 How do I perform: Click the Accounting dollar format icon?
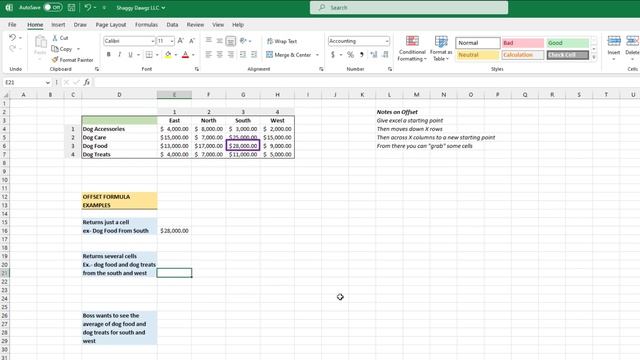333,54
